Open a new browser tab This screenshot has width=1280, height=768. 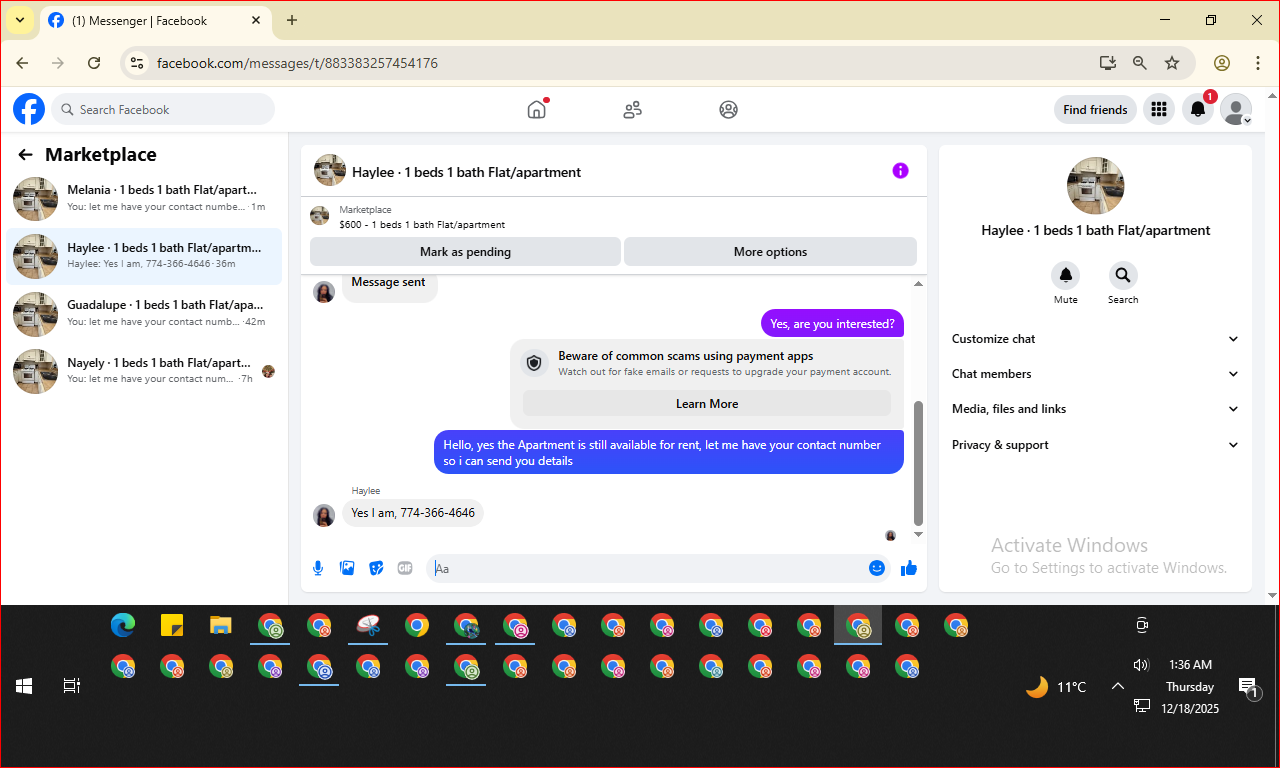292,20
